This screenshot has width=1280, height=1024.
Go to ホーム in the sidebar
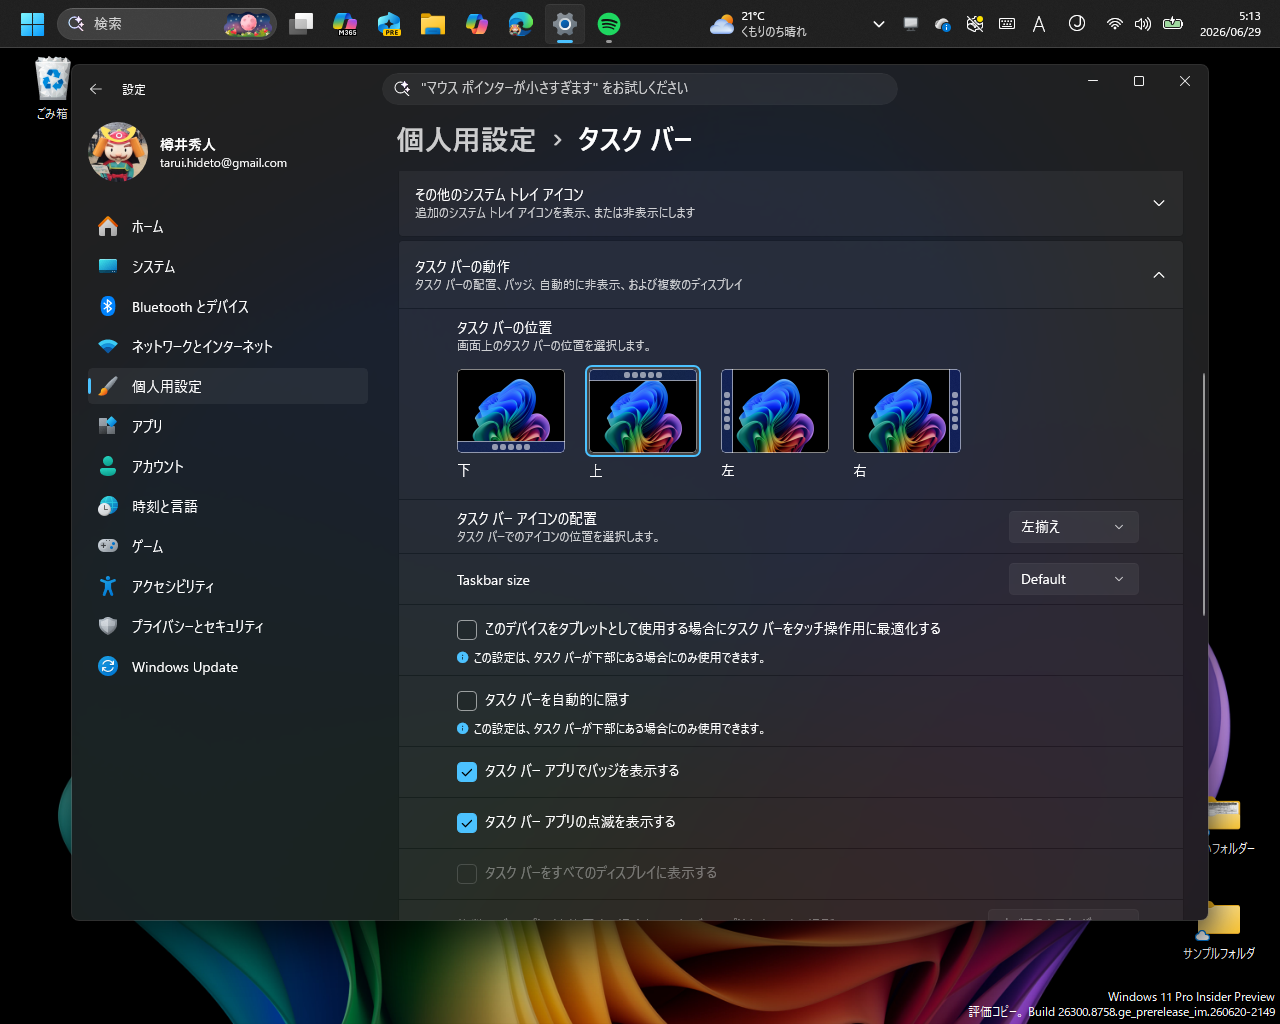pos(228,227)
